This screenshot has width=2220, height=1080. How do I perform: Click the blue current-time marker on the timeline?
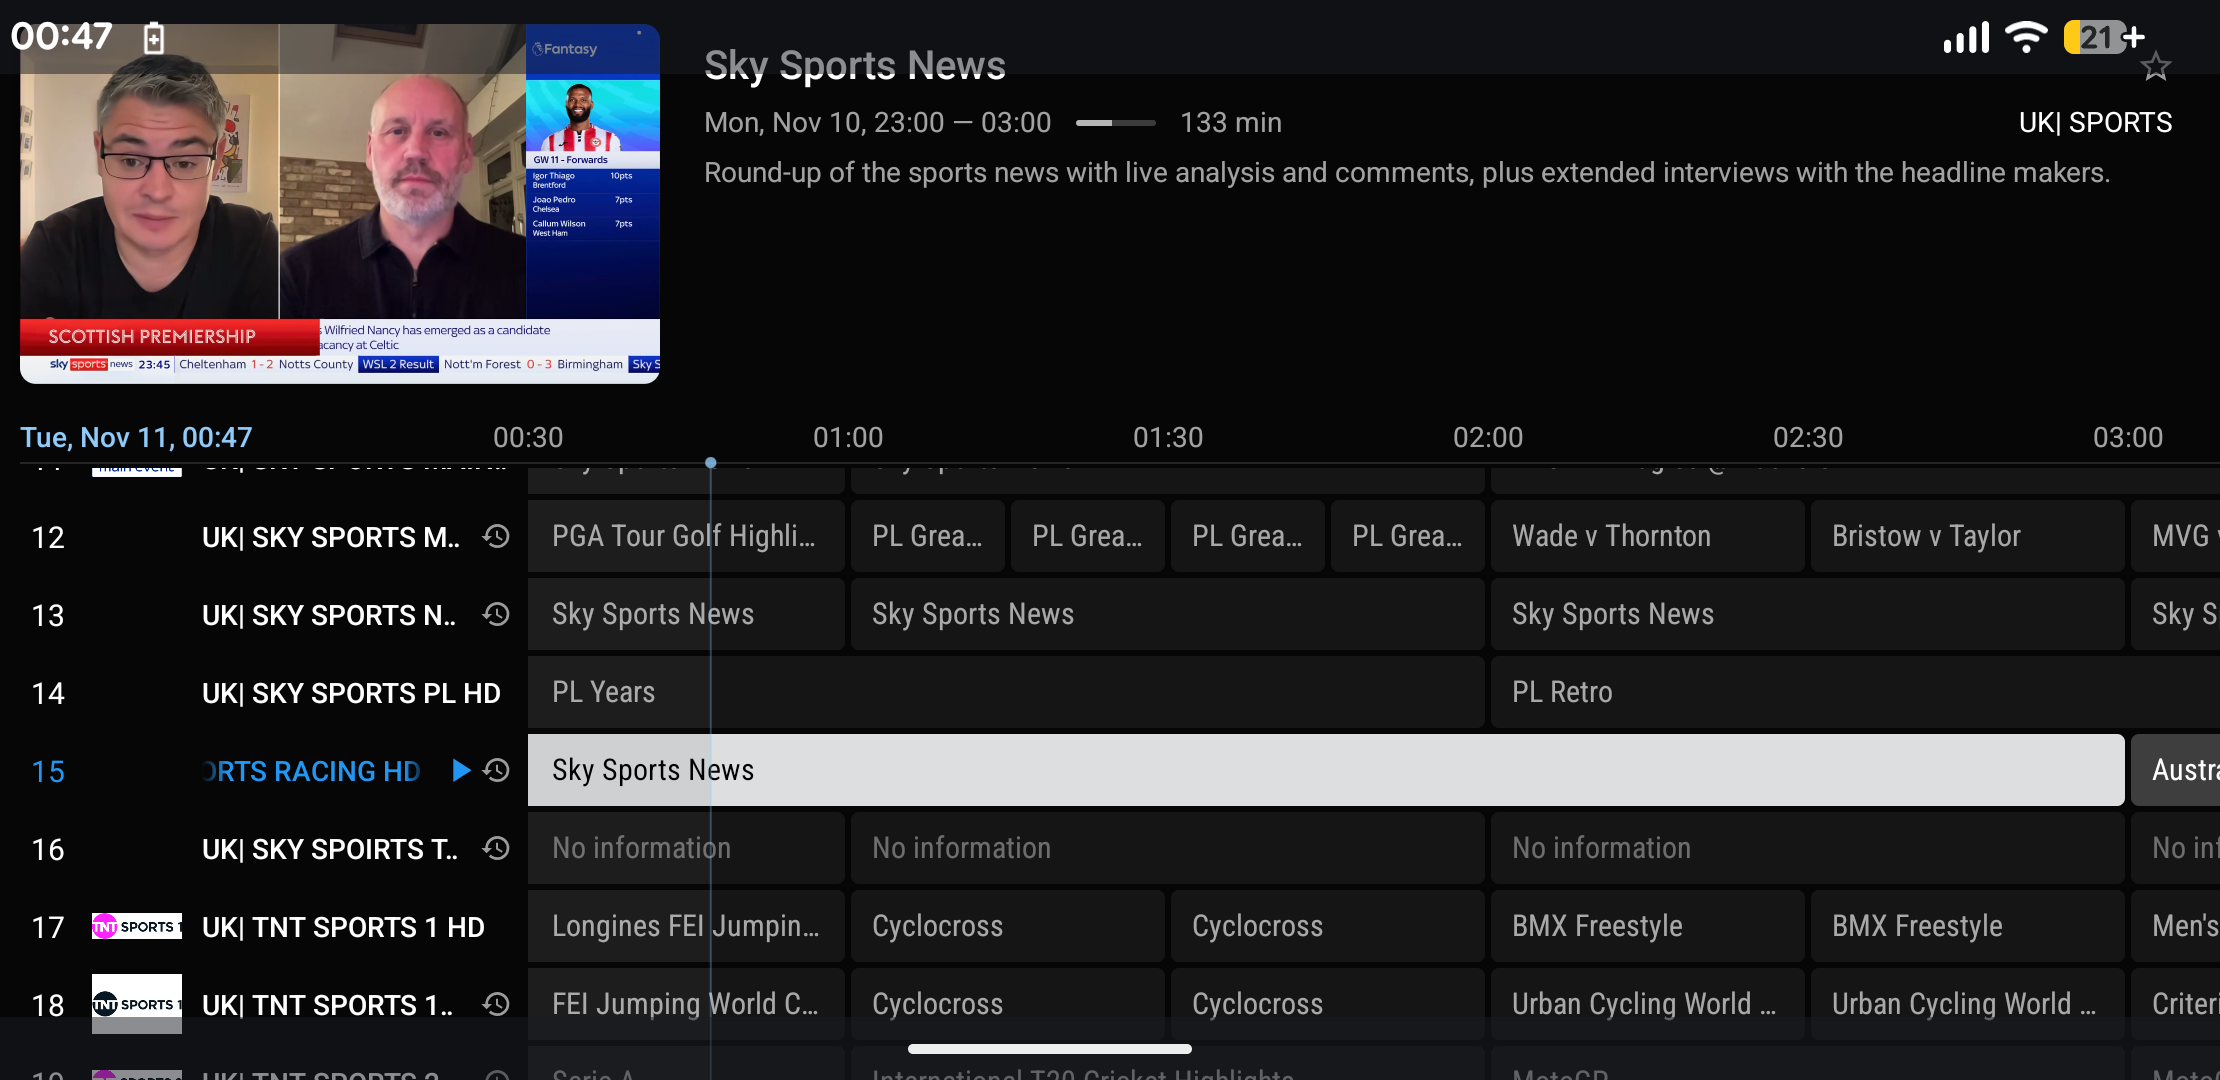[711, 463]
